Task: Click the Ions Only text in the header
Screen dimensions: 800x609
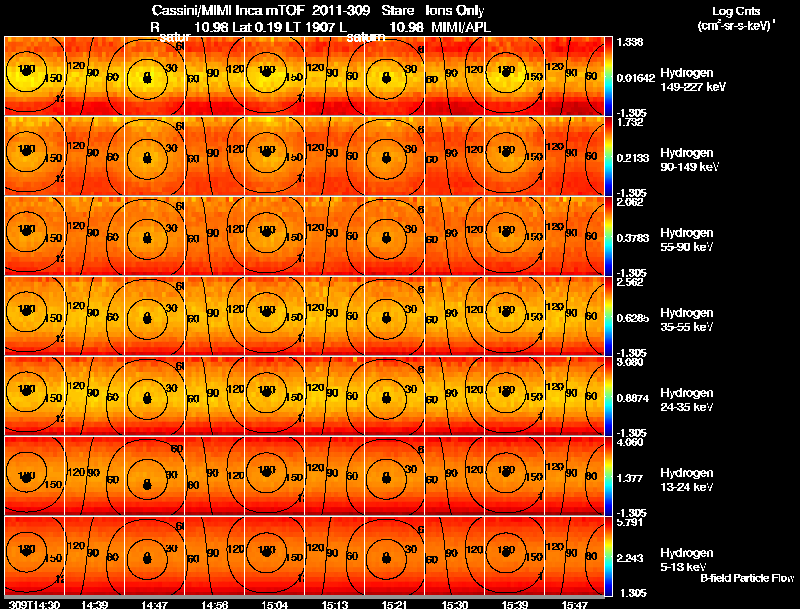Action: (x=454, y=11)
